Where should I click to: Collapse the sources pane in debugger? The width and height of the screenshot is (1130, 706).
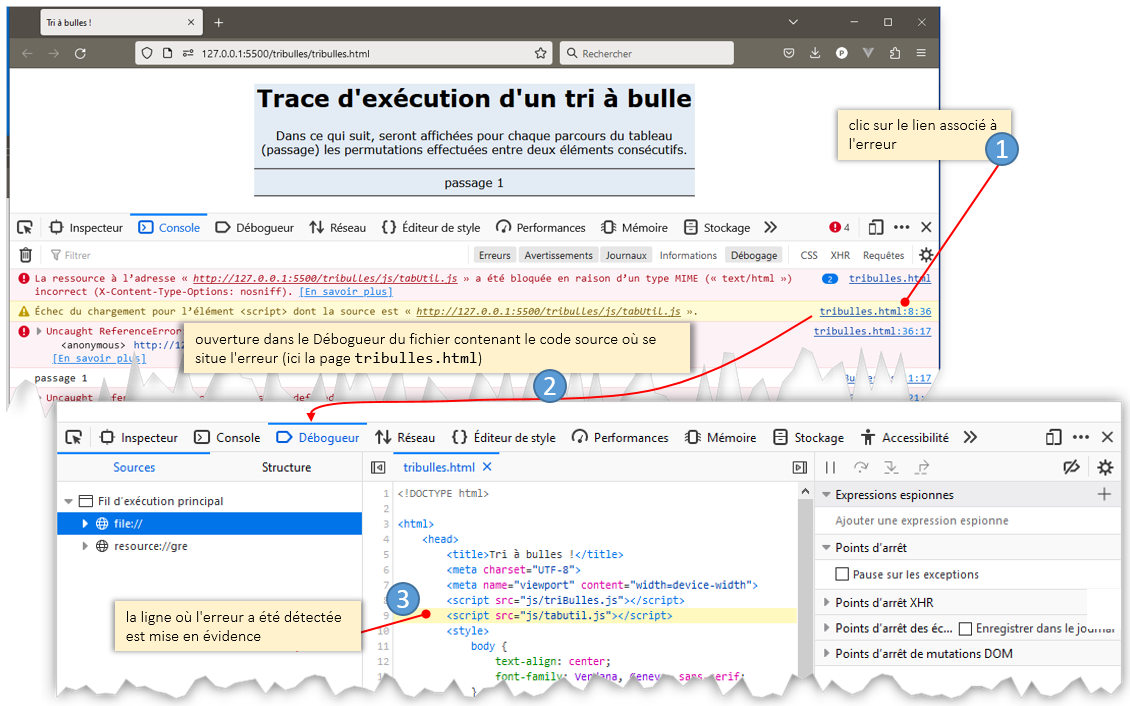378,467
